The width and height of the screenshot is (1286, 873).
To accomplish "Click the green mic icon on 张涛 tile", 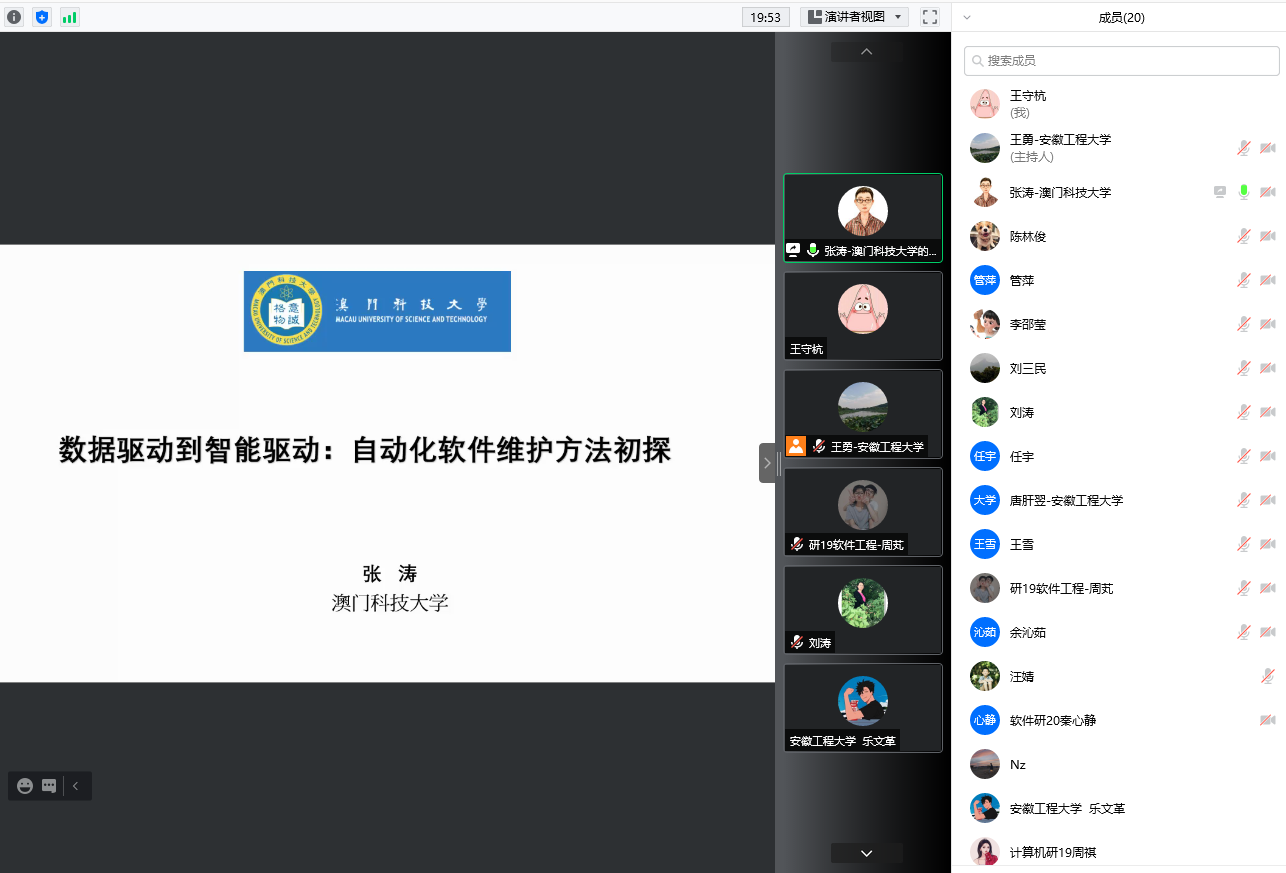I will [813, 250].
